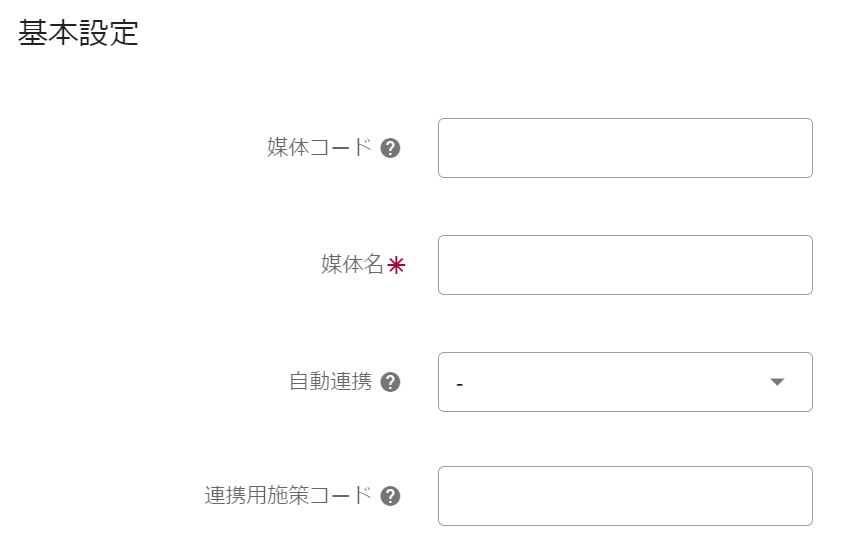This screenshot has height=548, width=851.
Task: Place cursor in the top text box
Action: (624, 148)
